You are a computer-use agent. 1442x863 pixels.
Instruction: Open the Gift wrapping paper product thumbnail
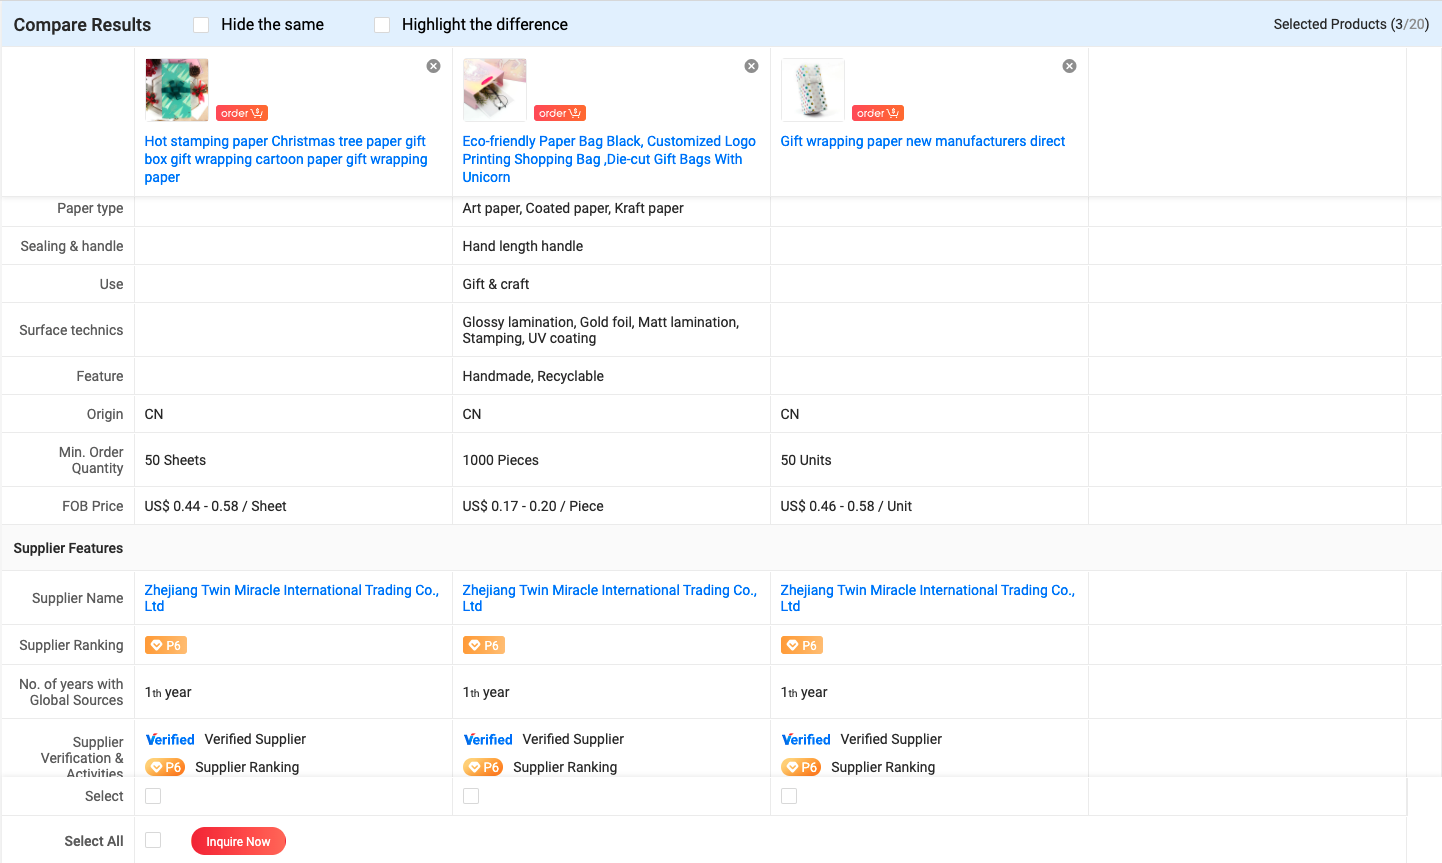click(812, 90)
